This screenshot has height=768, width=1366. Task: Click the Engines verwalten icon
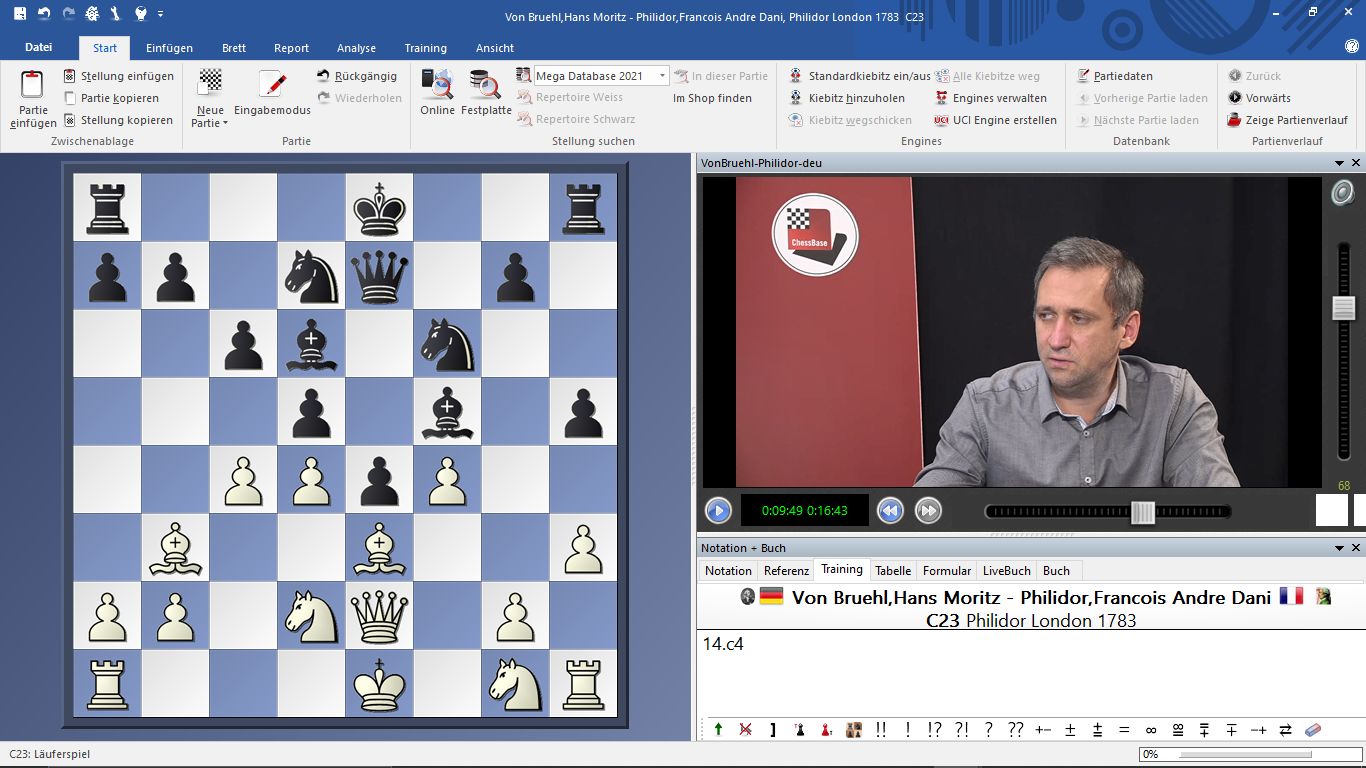(x=942, y=98)
